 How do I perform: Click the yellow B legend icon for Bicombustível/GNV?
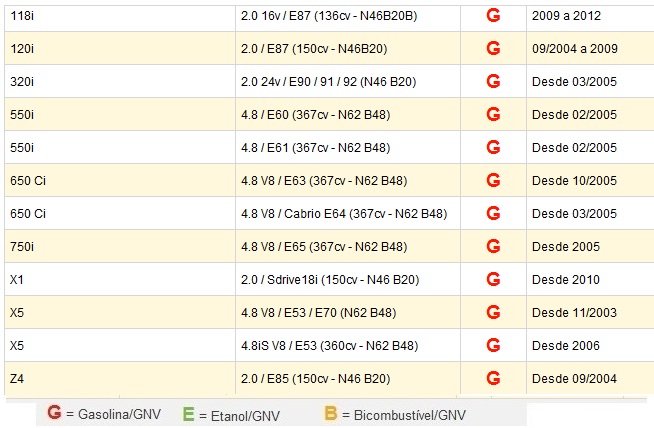330,413
